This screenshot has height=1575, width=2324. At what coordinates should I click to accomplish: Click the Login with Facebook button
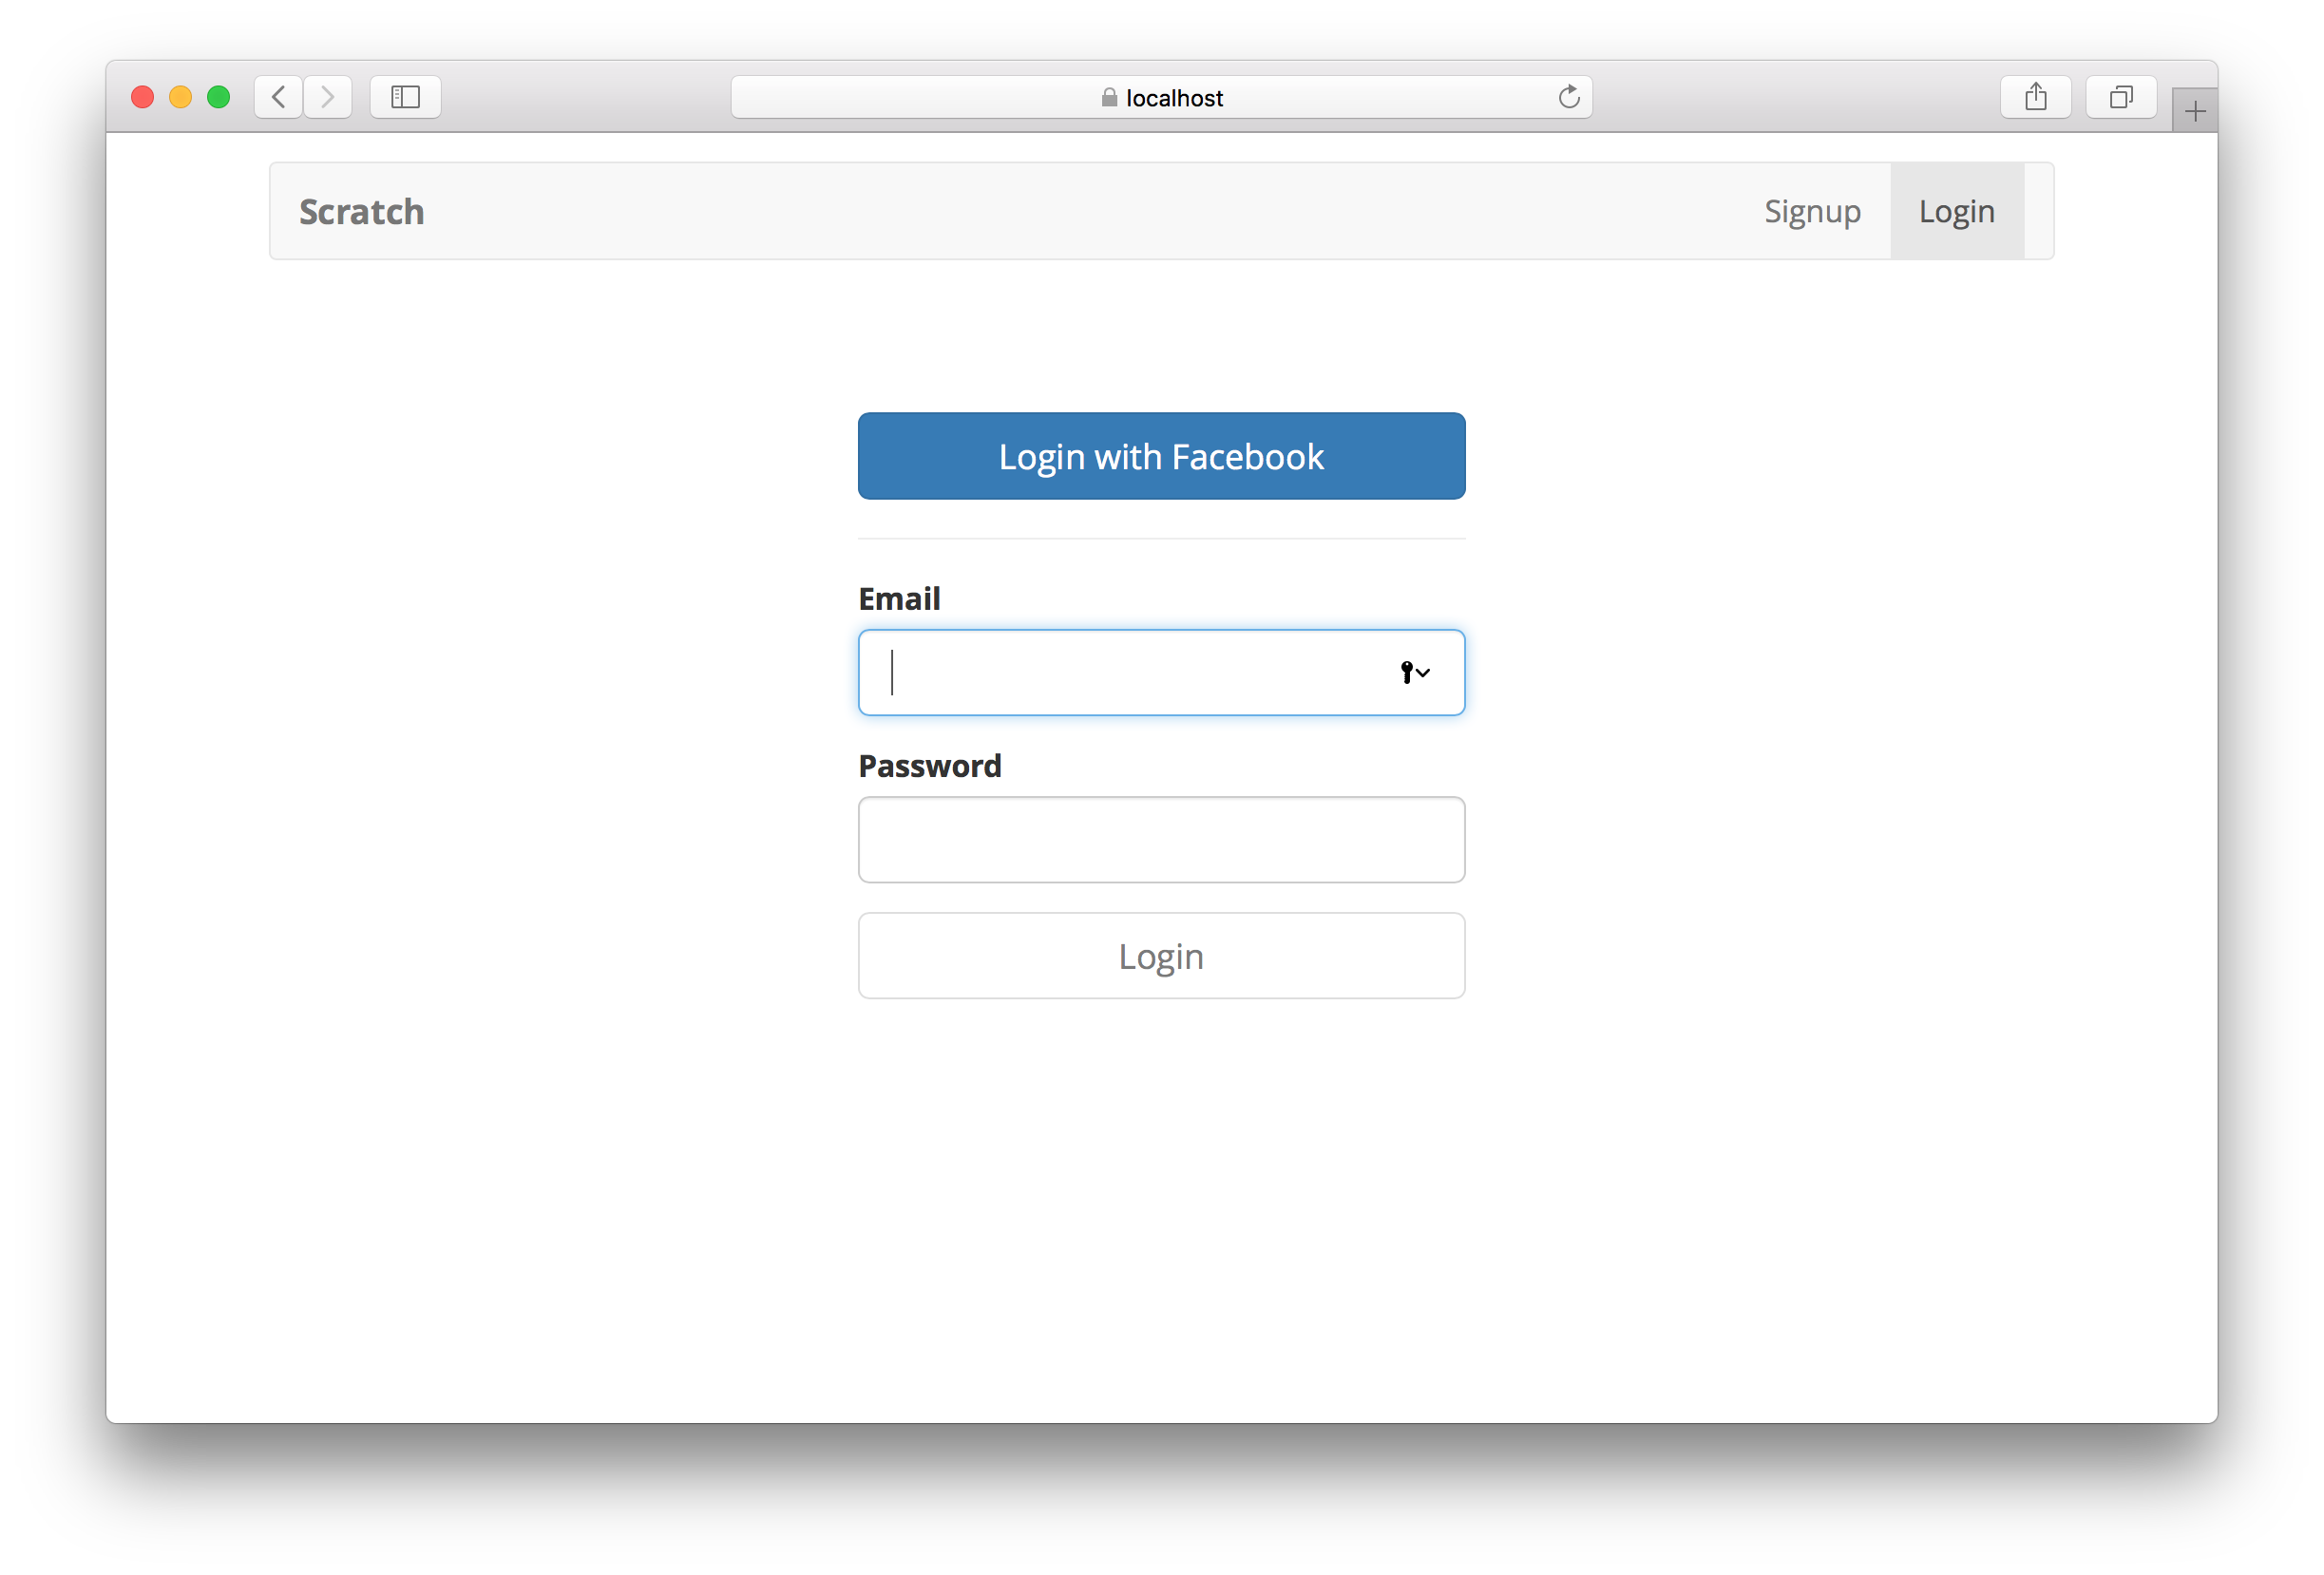pyautogui.click(x=1160, y=455)
